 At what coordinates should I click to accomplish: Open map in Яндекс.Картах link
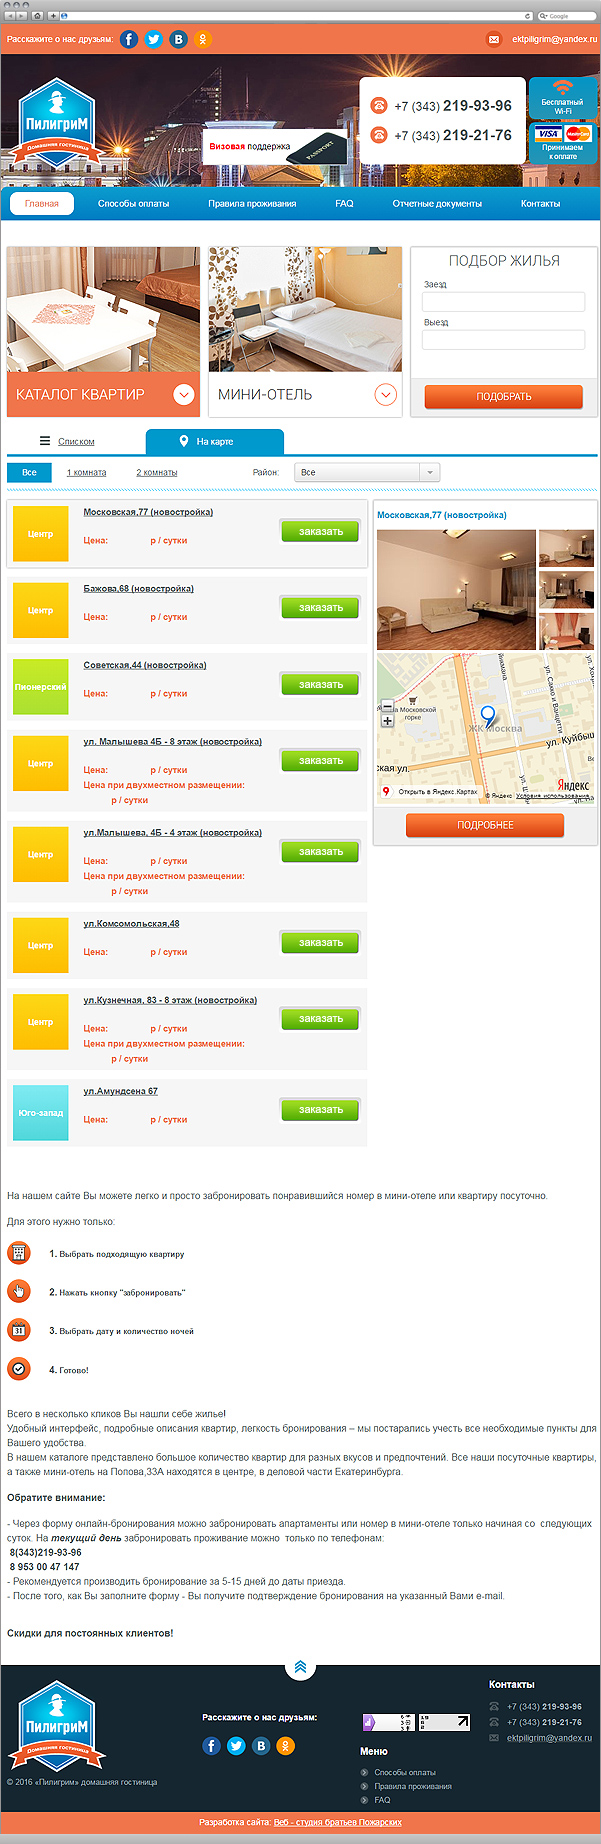point(437,791)
